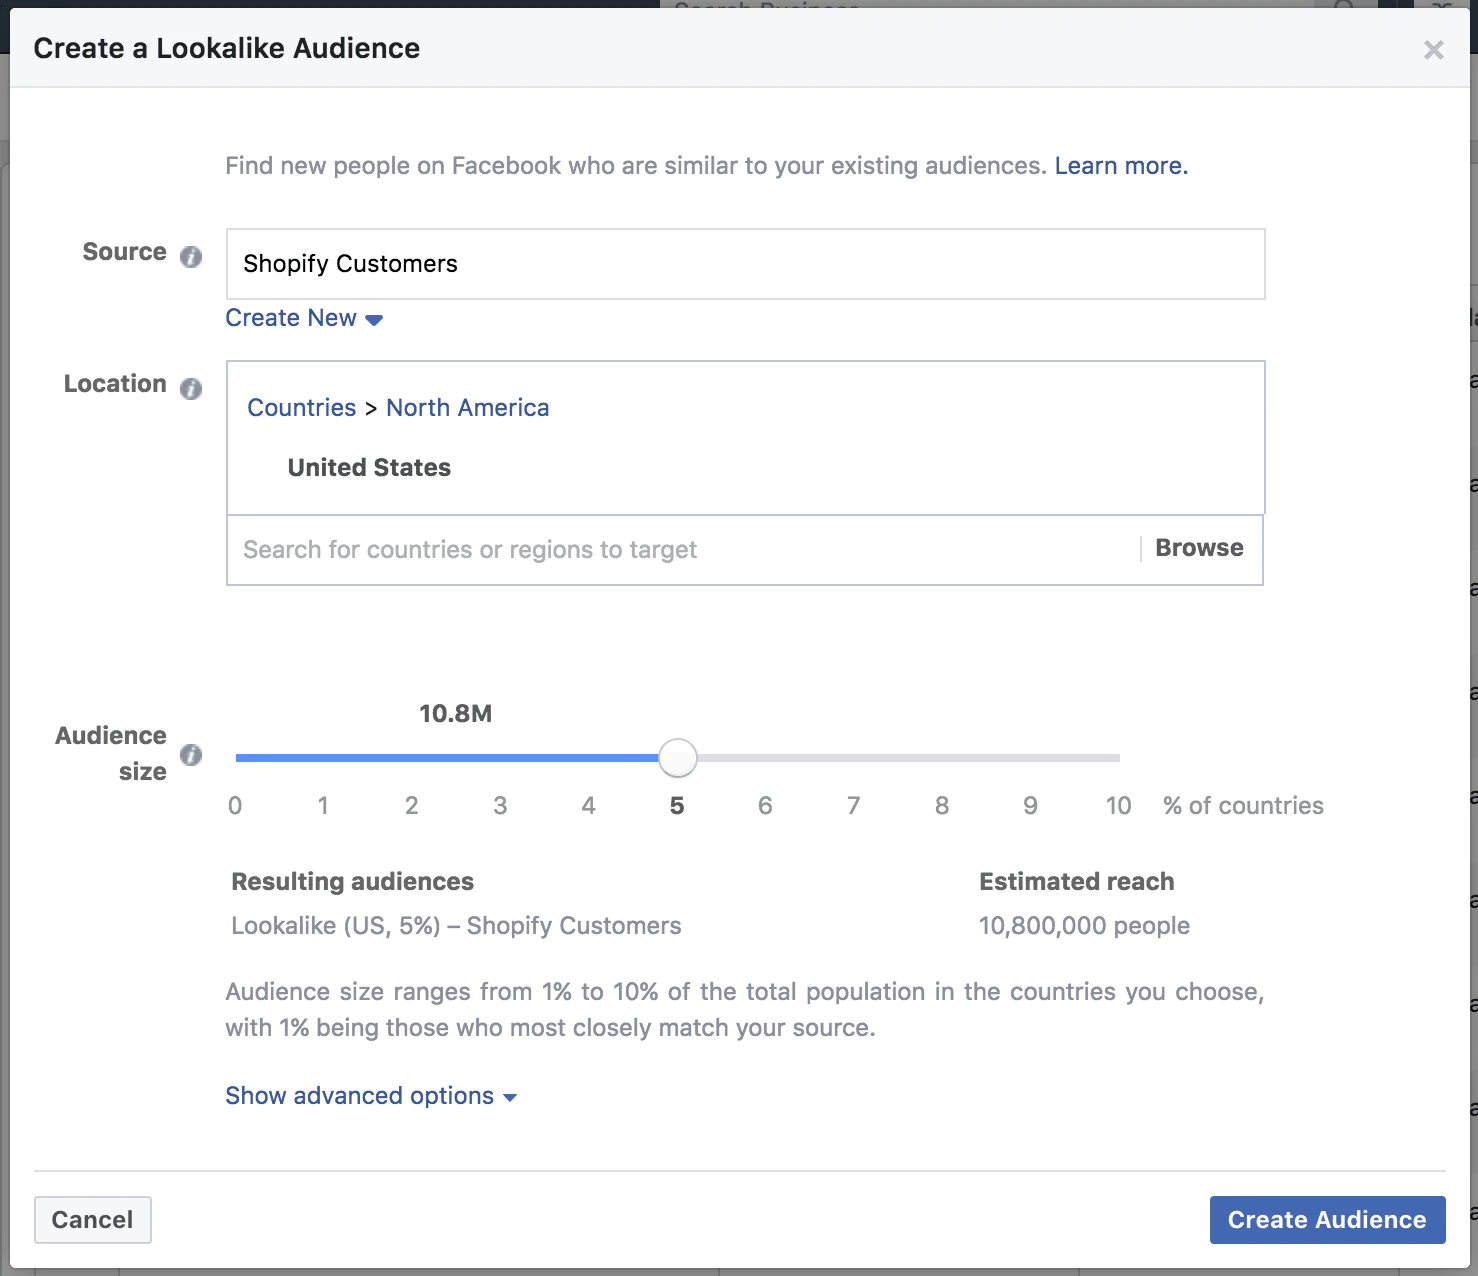Click the Countries breadcrumb link

301,408
